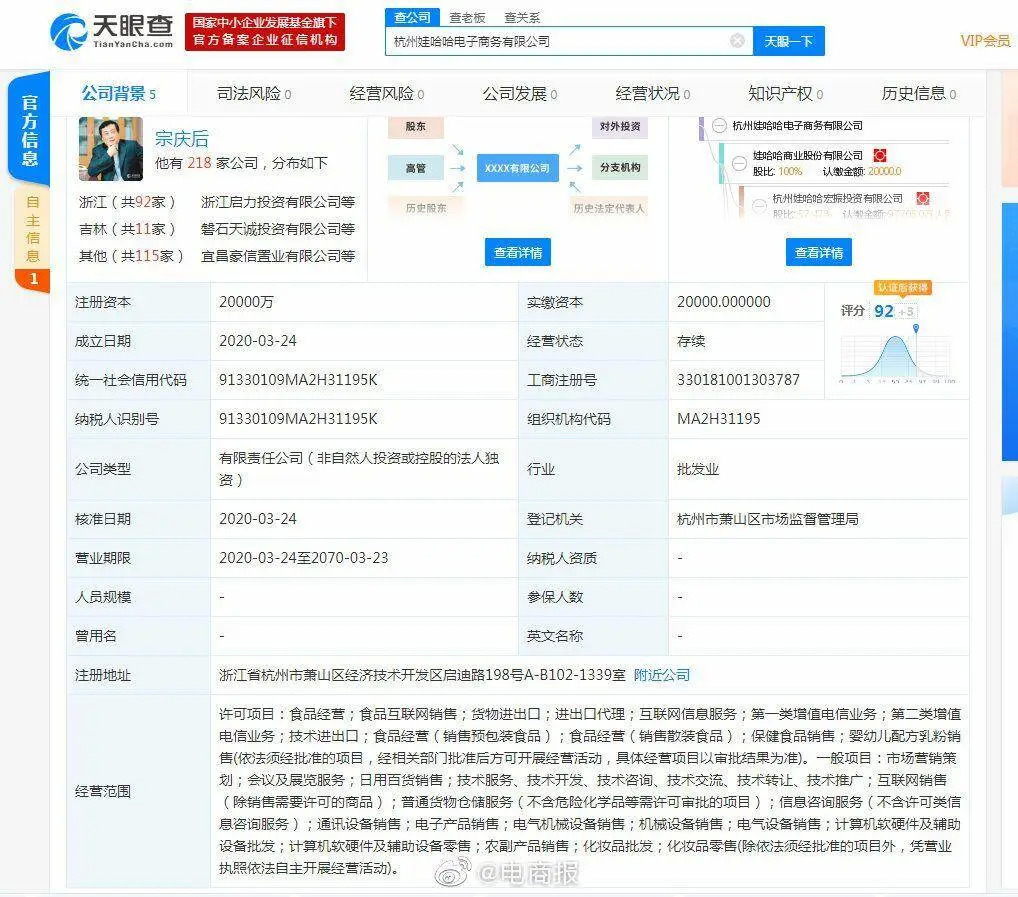The image size is (1018, 897).
Task: Click the photo of 宗庆后
Action: pyautogui.click(x=110, y=149)
